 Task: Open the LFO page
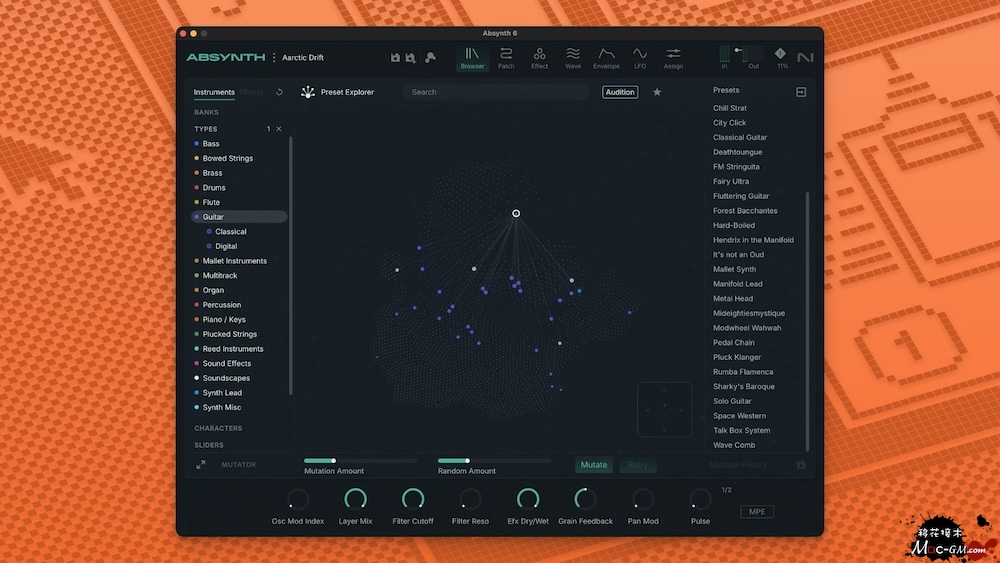point(640,58)
